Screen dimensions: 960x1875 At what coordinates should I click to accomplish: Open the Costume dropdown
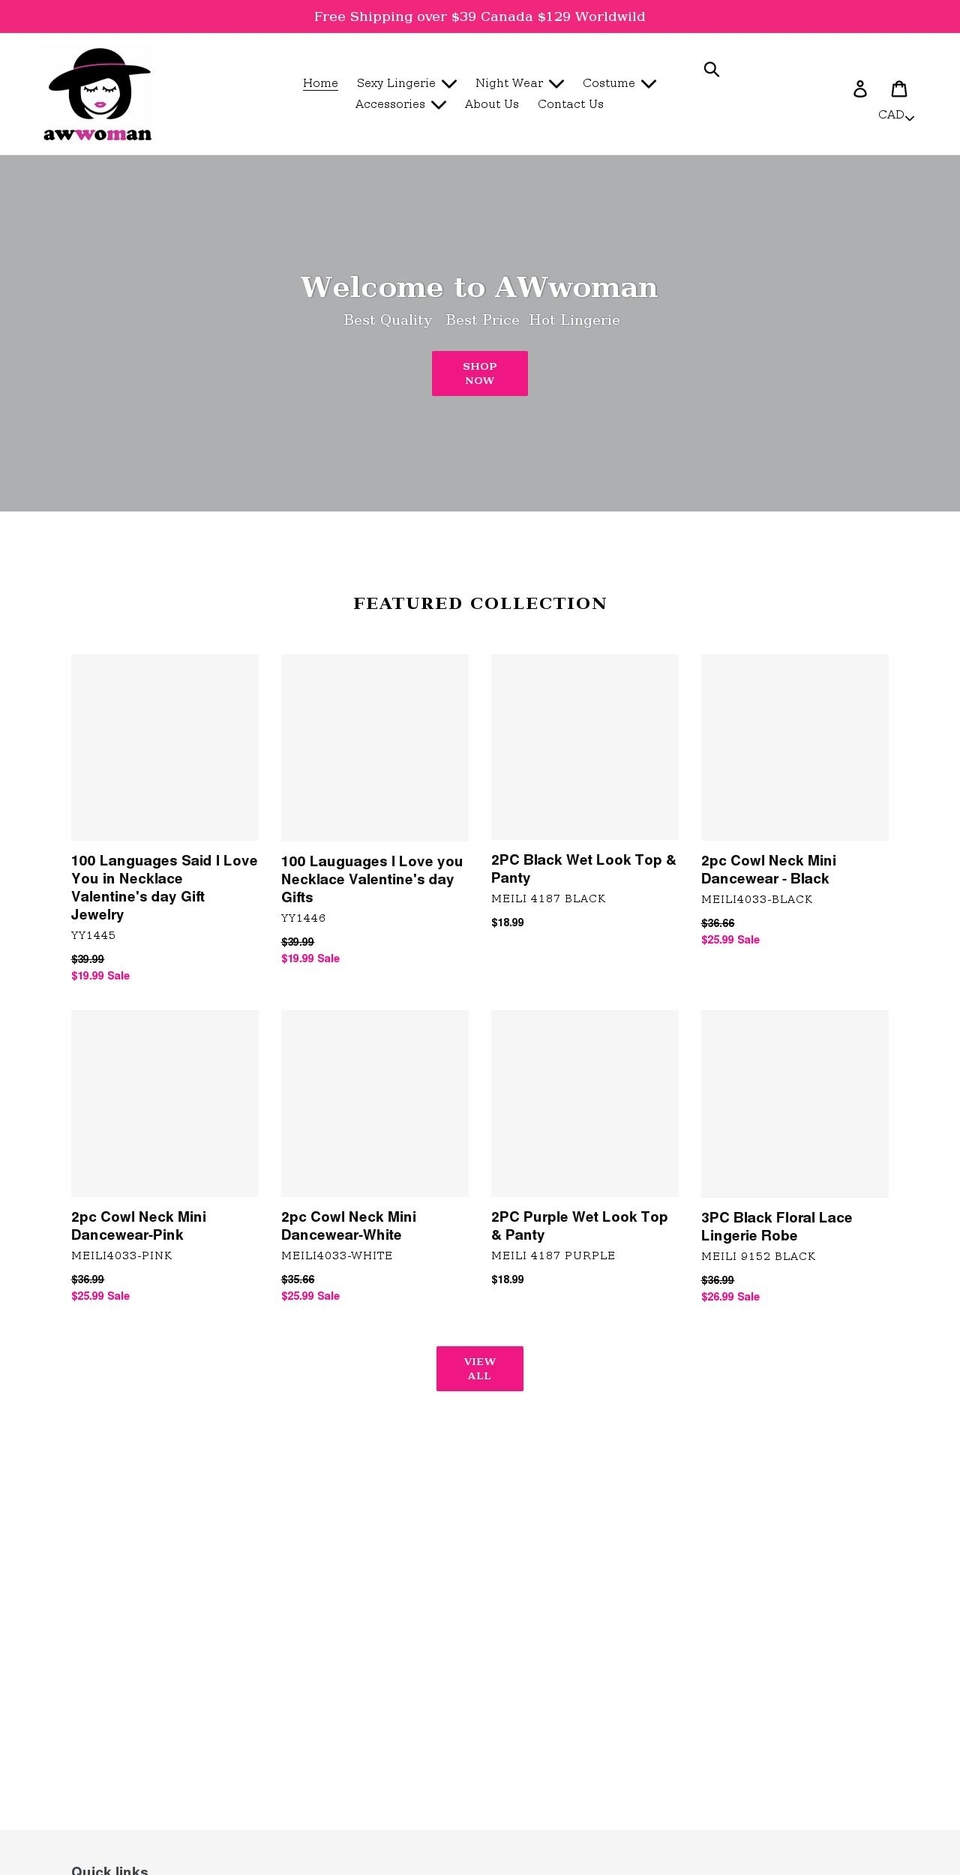pos(619,83)
